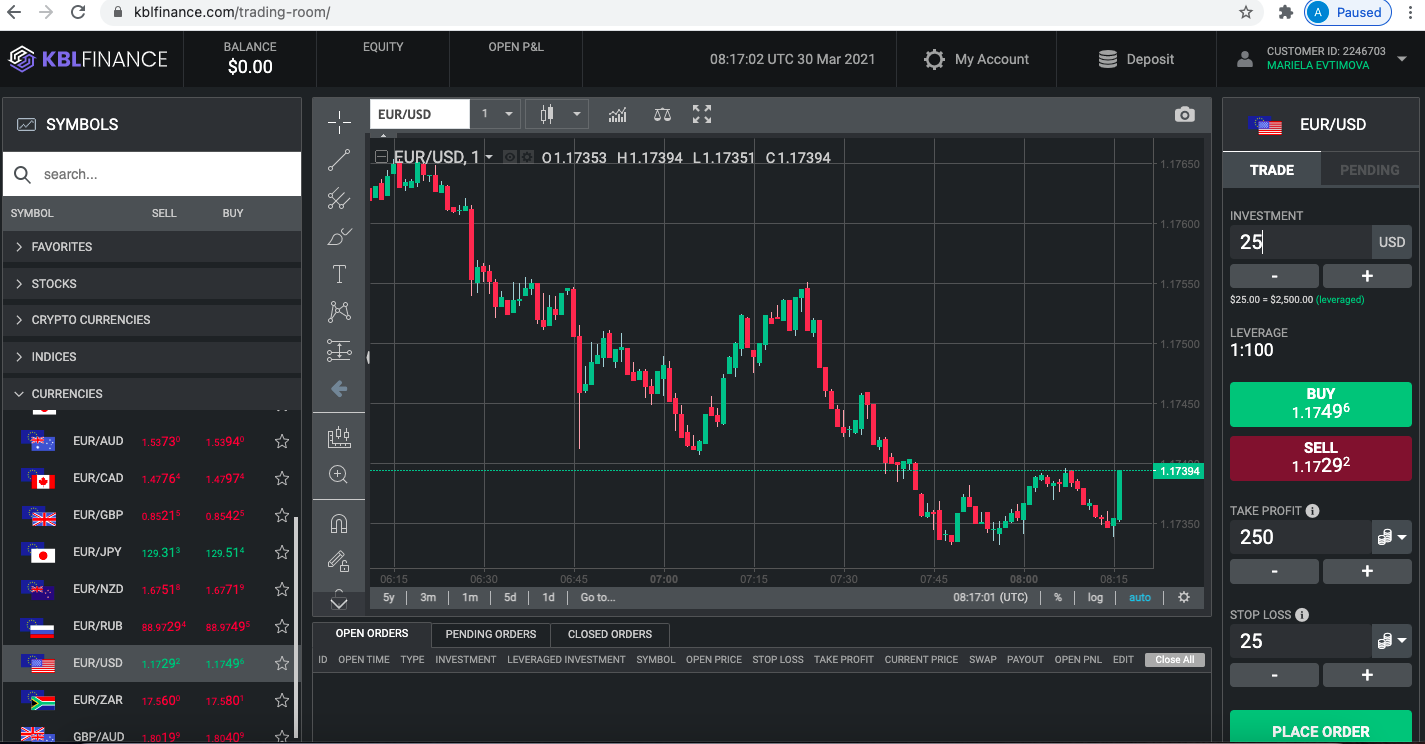Click the symbols search field
1425x744 pixels.
point(152,174)
